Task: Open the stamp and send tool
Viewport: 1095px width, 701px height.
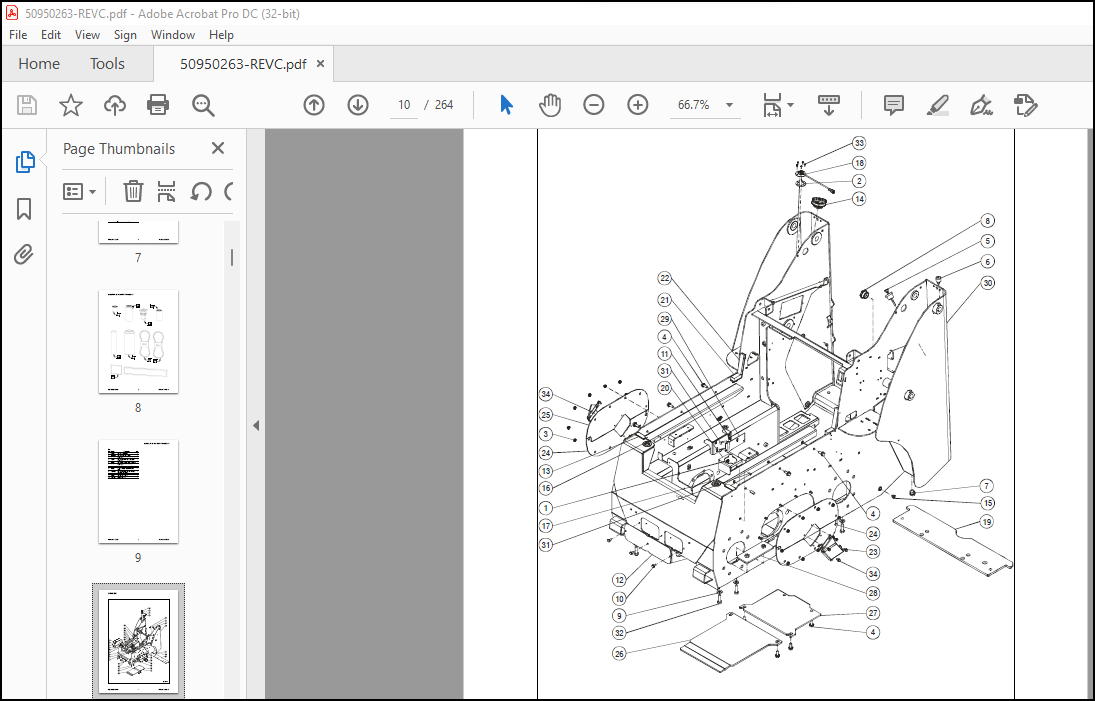Action: click(1026, 105)
